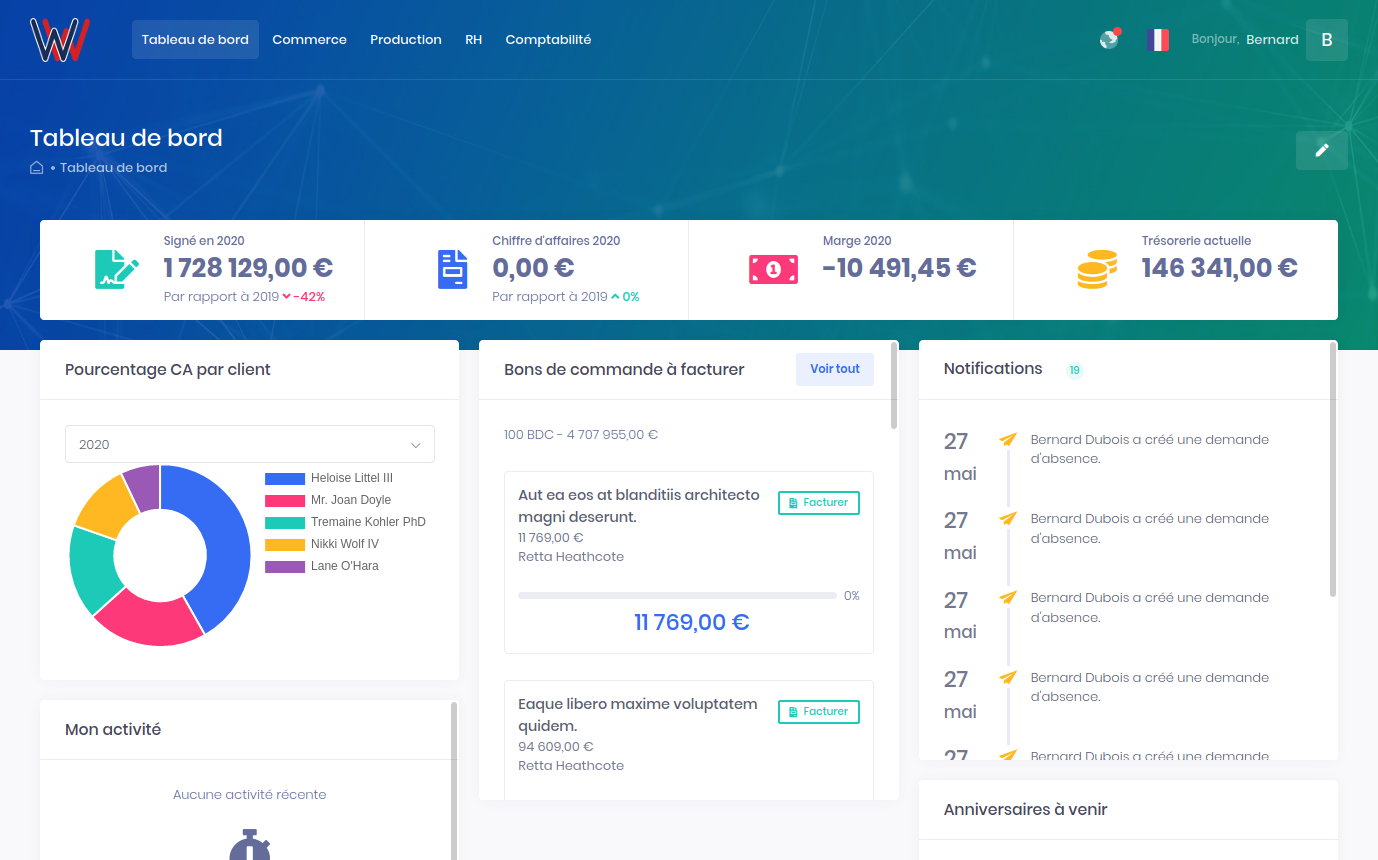Click the large '11 769,00 €' amount
1378x860 pixels.
tap(691, 622)
